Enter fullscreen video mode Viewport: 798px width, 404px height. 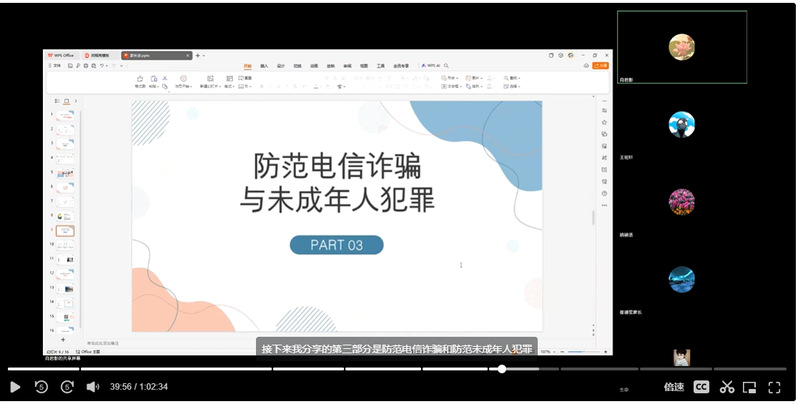(774, 387)
